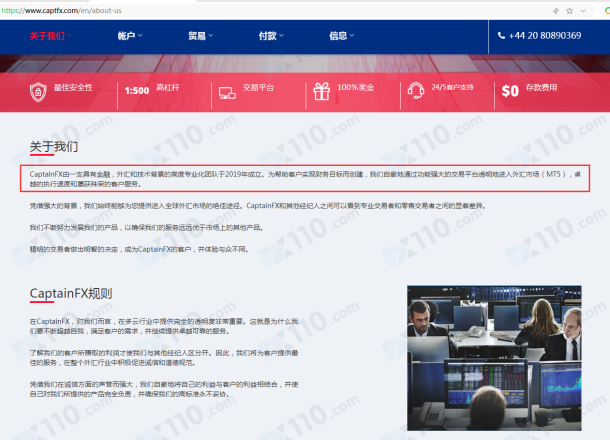Click the lightning bolt icon in address bar

coord(556,11)
